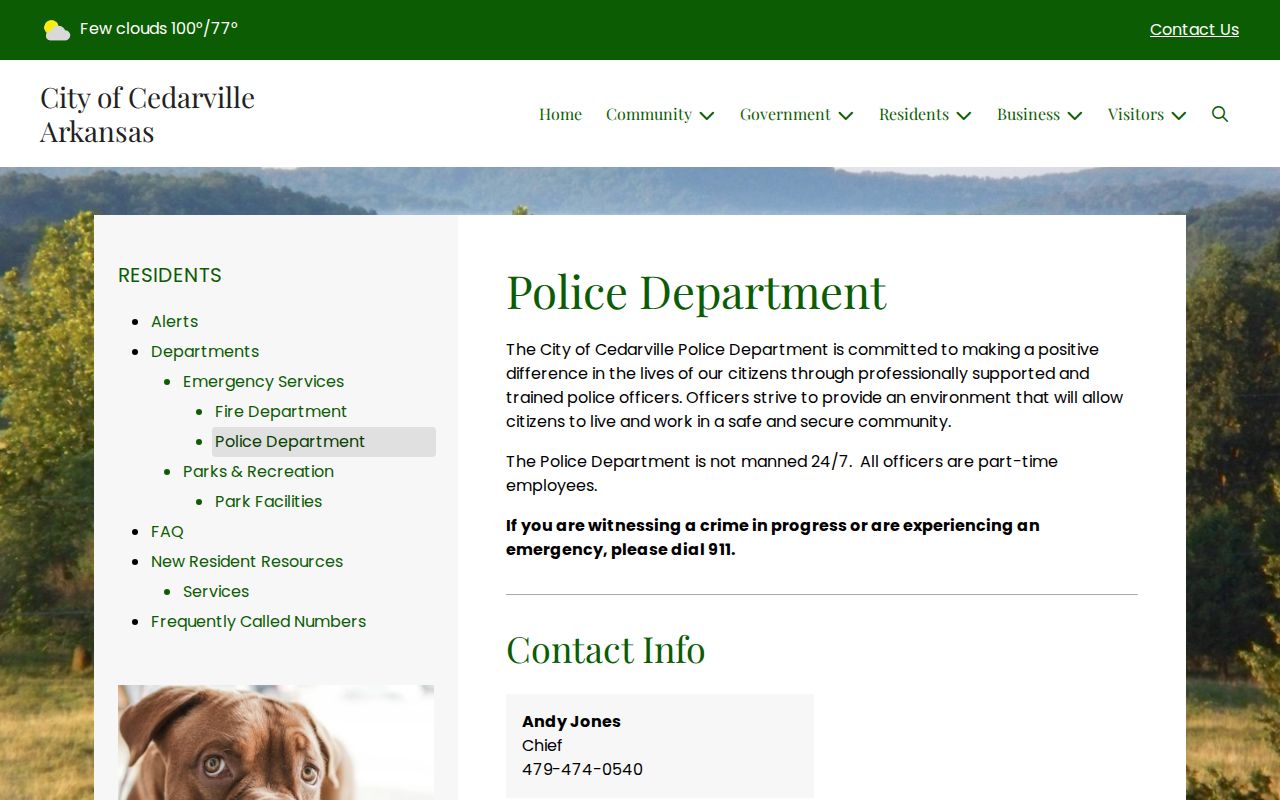Open New Resident Resources link
The width and height of the screenshot is (1280, 800).
(x=247, y=561)
